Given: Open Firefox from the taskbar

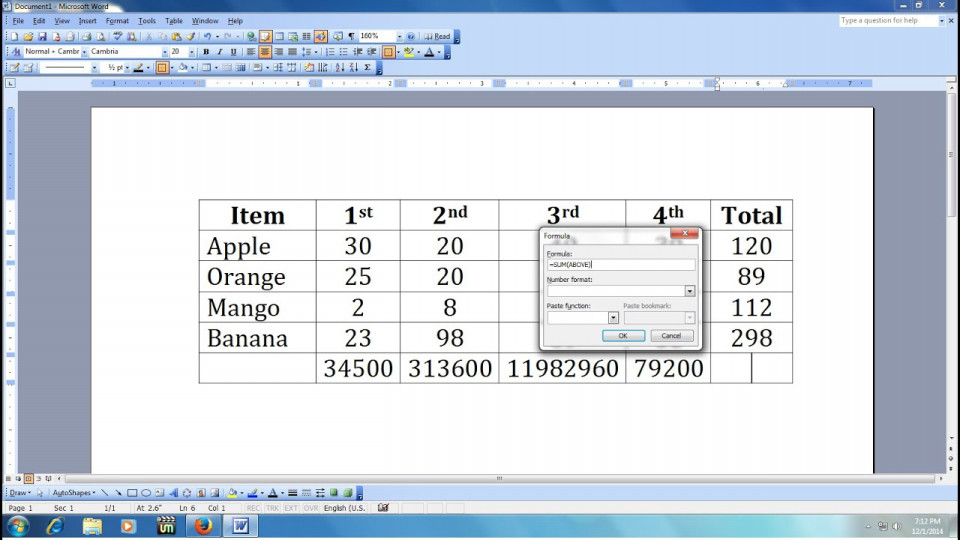Looking at the screenshot, I should [x=203, y=526].
